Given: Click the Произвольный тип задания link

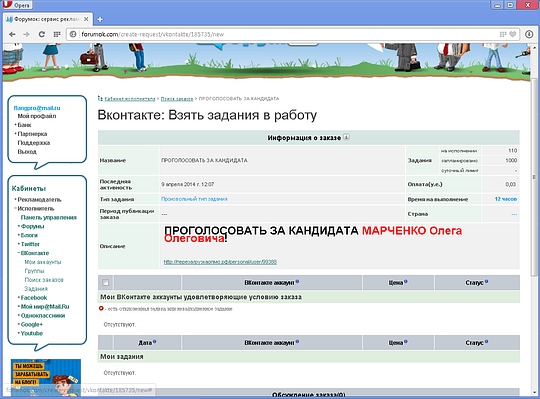Looking at the screenshot, I should click(194, 199).
